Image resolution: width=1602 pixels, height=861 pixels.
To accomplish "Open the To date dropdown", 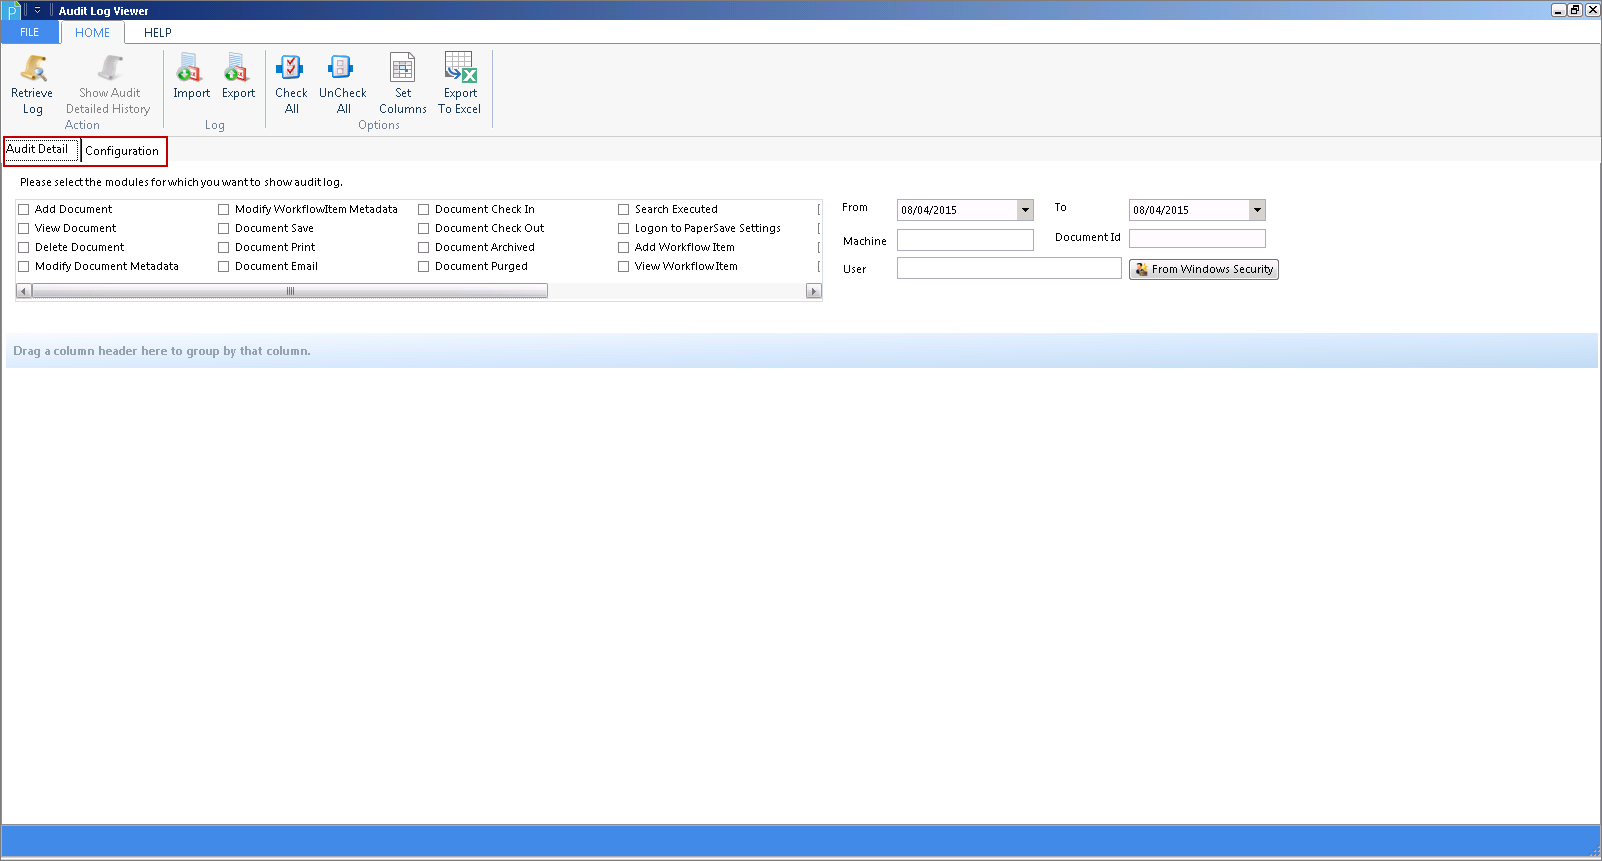I will pos(1257,210).
